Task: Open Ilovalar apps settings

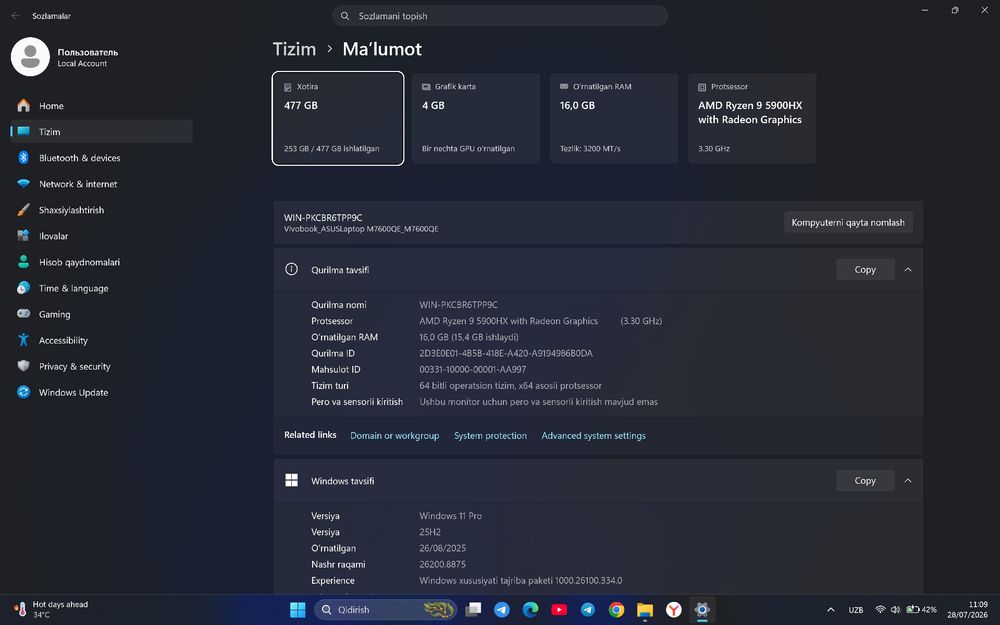Action: click(102, 236)
